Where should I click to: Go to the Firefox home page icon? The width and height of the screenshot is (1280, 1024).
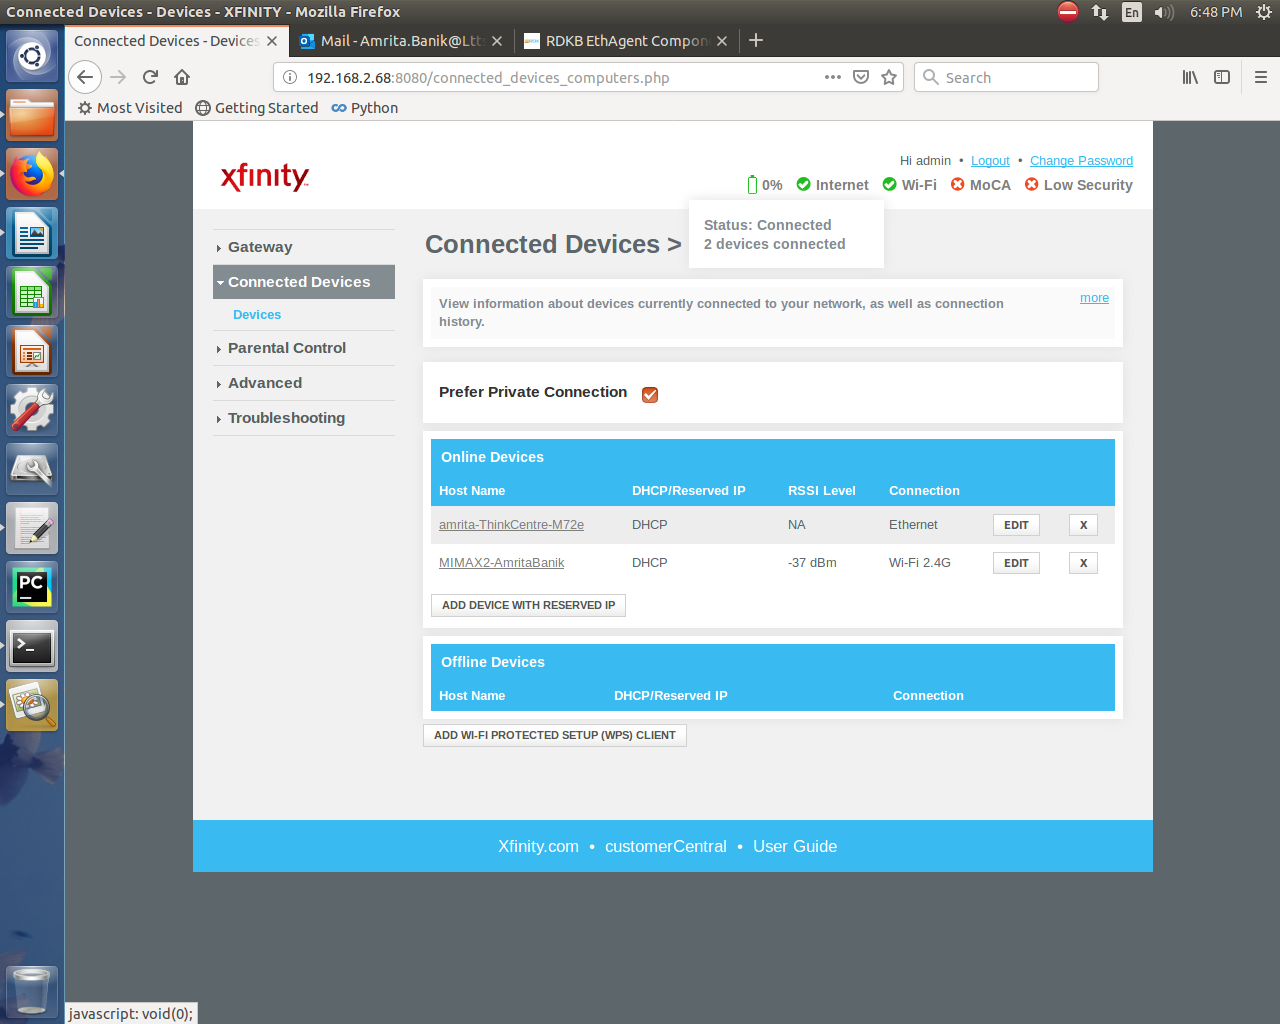(x=182, y=77)
